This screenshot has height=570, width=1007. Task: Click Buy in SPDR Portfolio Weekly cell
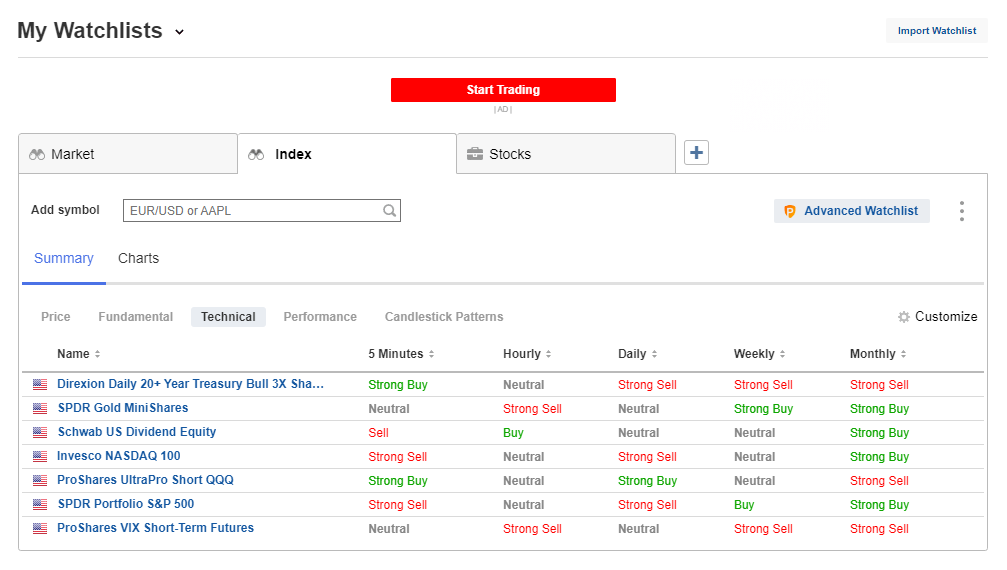tap(744, 505)
